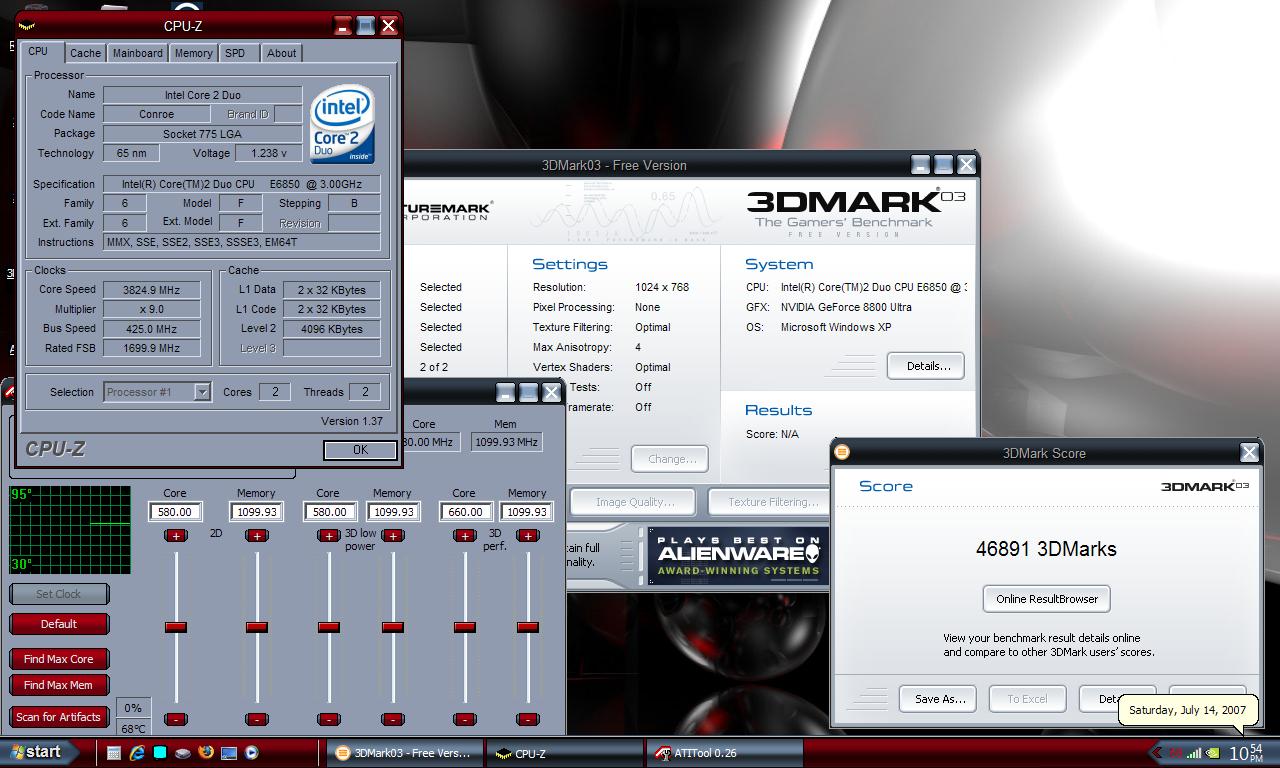Increase 3D low power Memory with plus
1280x768 pixels.
point(392,536)
